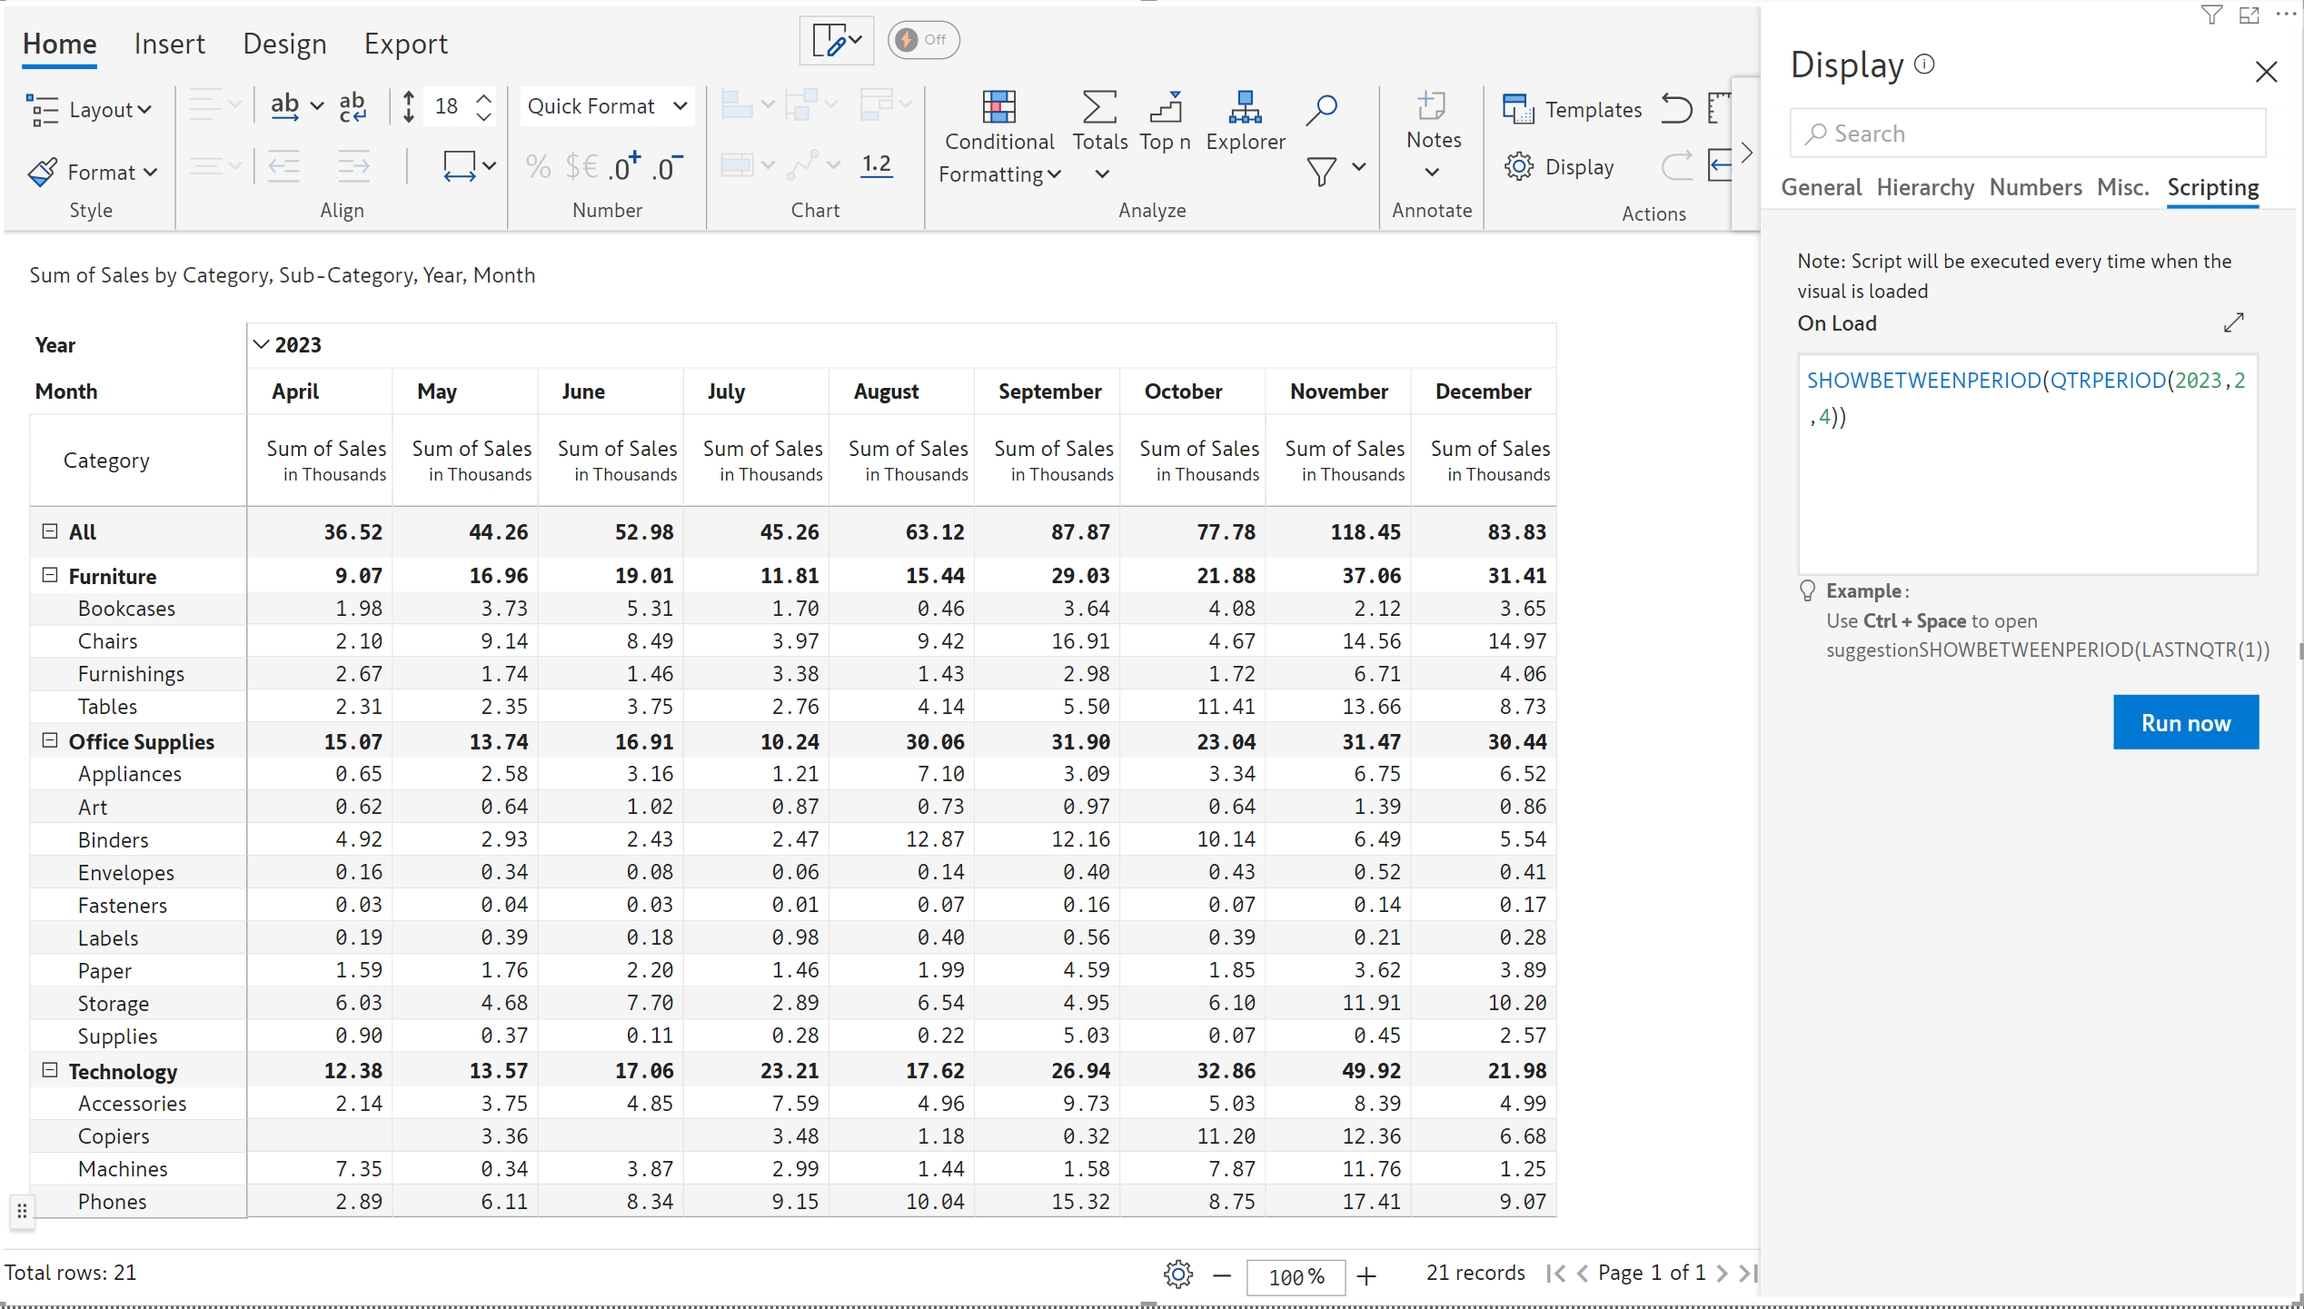Click the search magnifier icon in ribbon
This screenshot has height=1309, width=2304.
pyautogui.click(x=1321, y=109)
